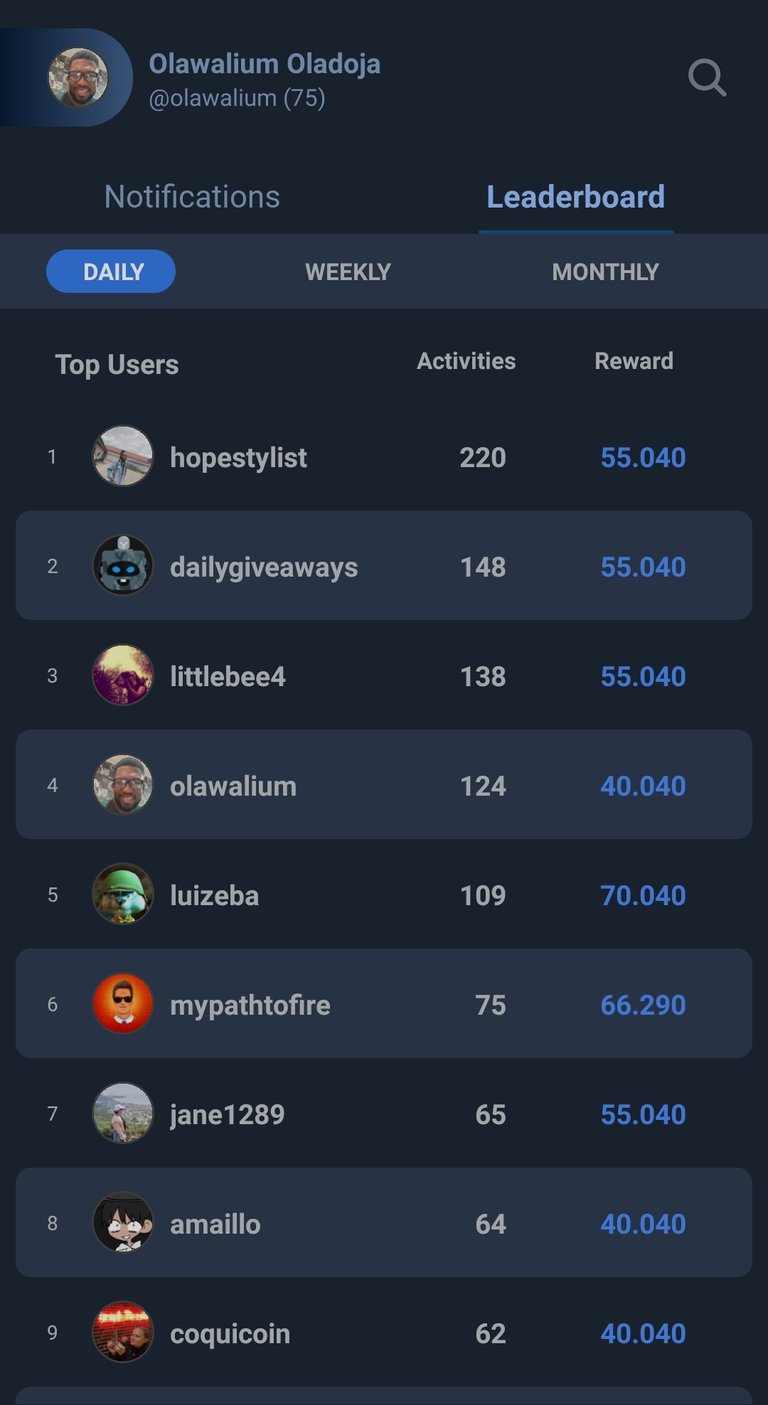Tap coquicoin's red avatar thumbnail
Screen dimensions: 768x1405
pyautogui.click(x=123, y=1333)
